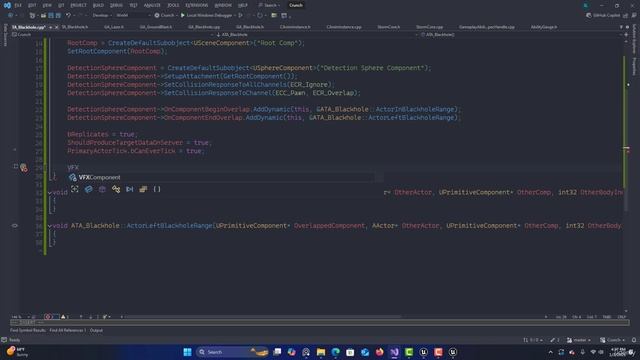
Task: Click the fourth IntelliSense filter icon
Action: click(116, 189)
